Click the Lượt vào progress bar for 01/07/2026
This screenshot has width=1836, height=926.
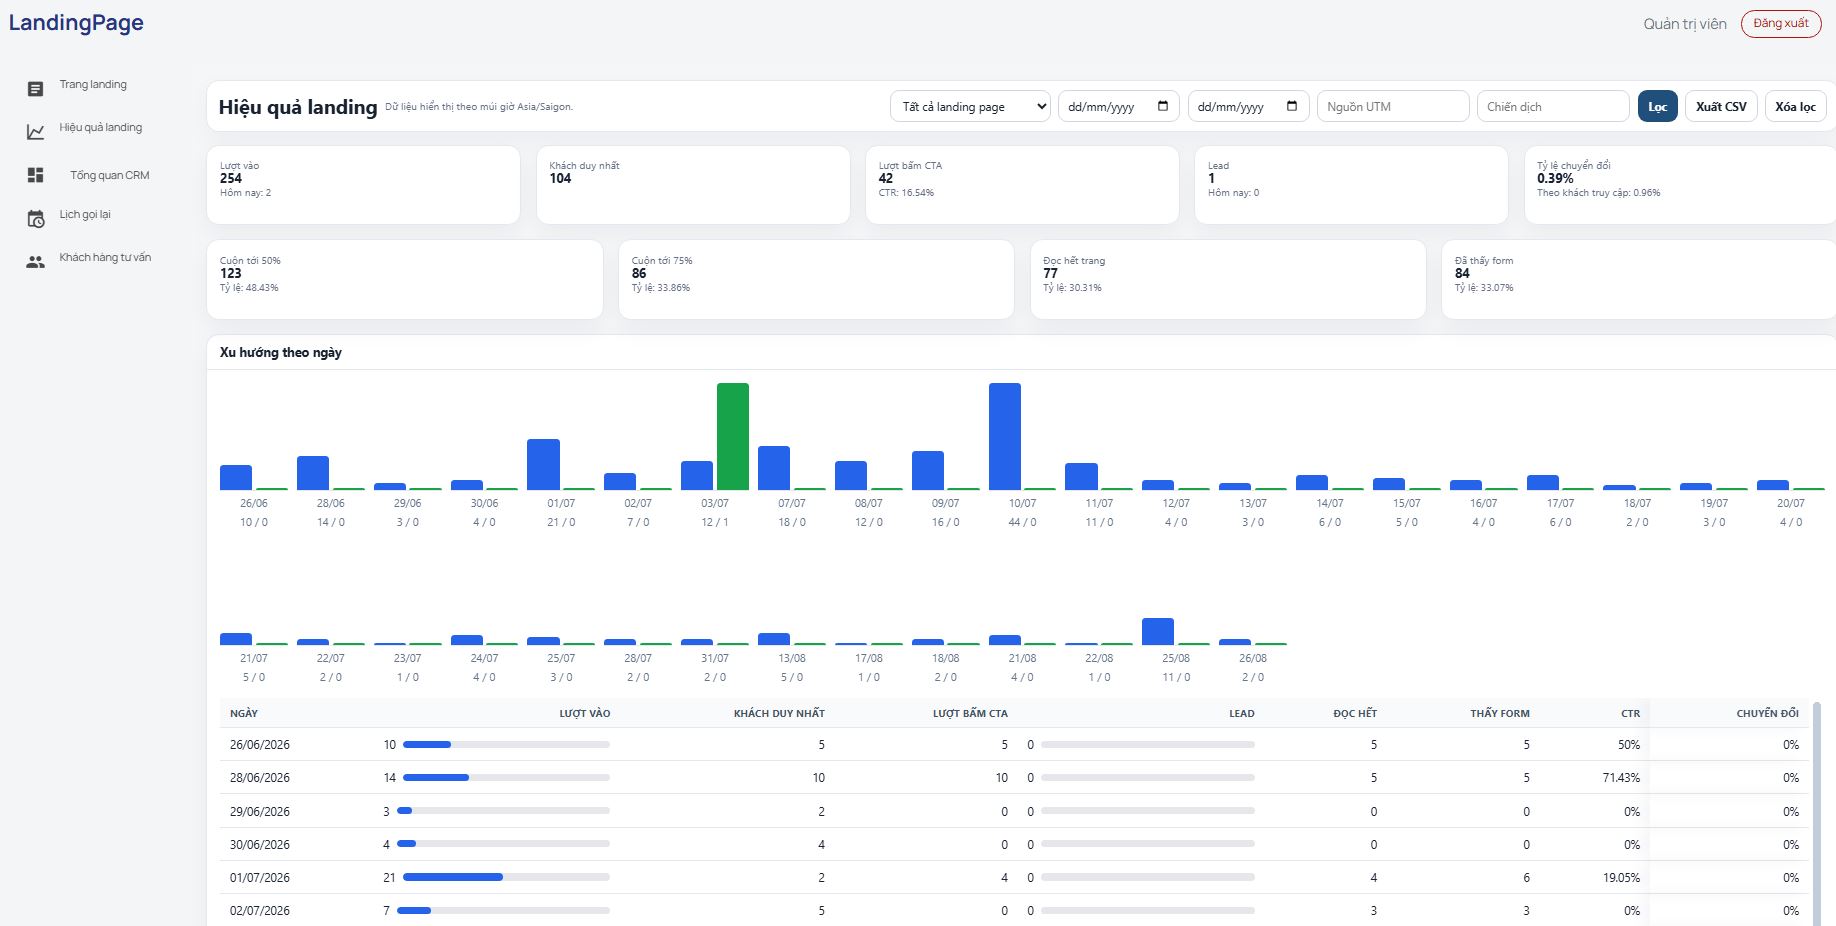point(506,877)
